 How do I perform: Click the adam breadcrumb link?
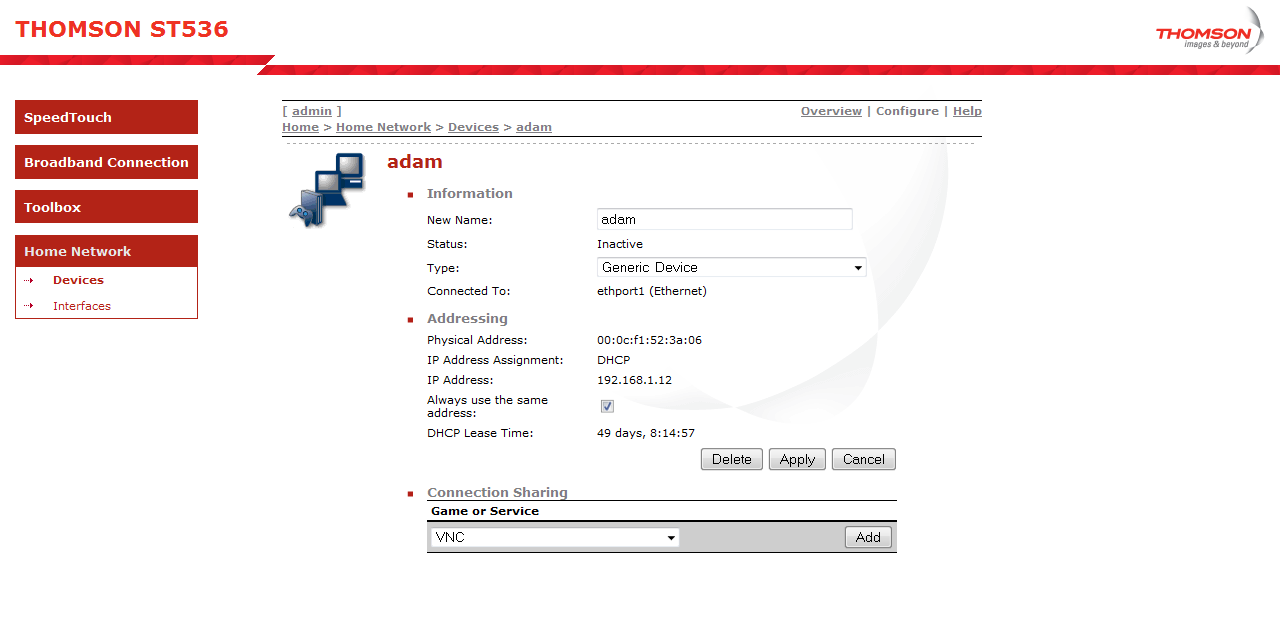click(x=534, y=127)
